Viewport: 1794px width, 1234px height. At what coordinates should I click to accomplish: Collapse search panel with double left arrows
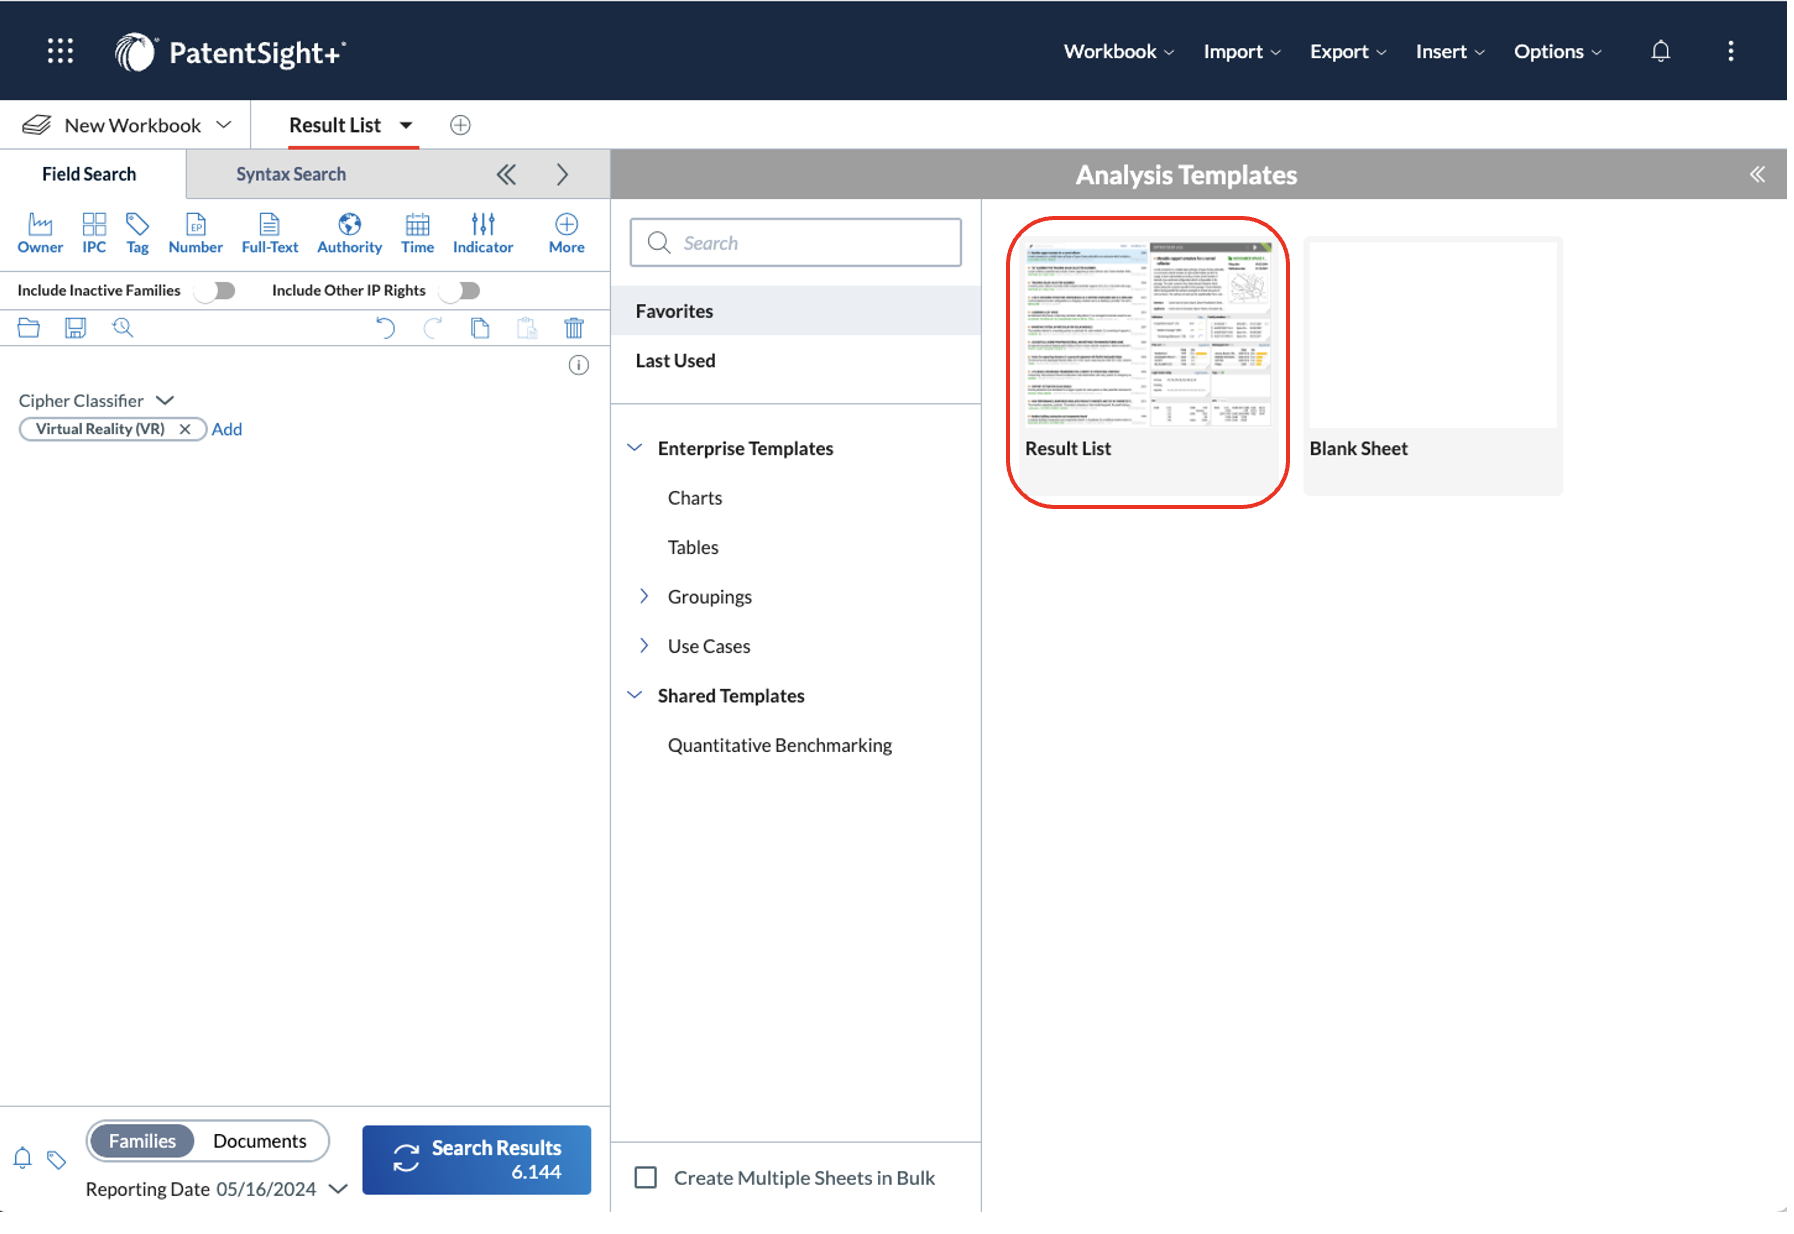click(x=507, y=174)
